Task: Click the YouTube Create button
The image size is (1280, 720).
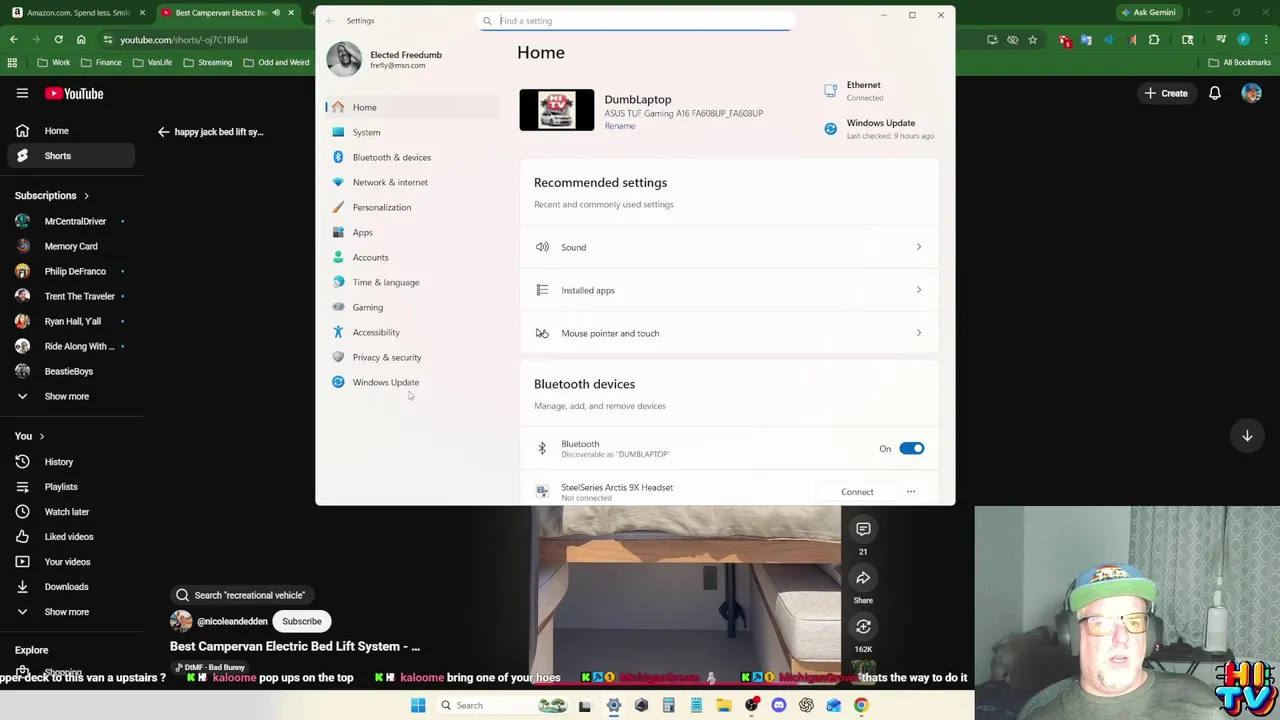Action: (1166, 93)
